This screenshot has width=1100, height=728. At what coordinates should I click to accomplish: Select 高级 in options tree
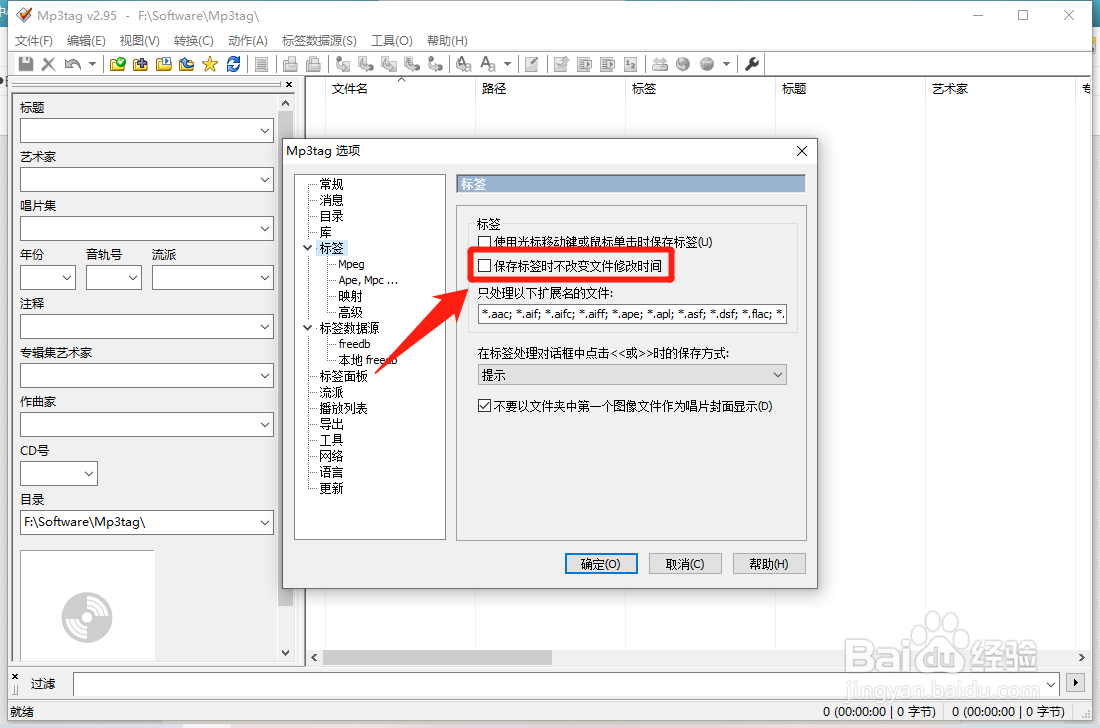pos(350,313)
